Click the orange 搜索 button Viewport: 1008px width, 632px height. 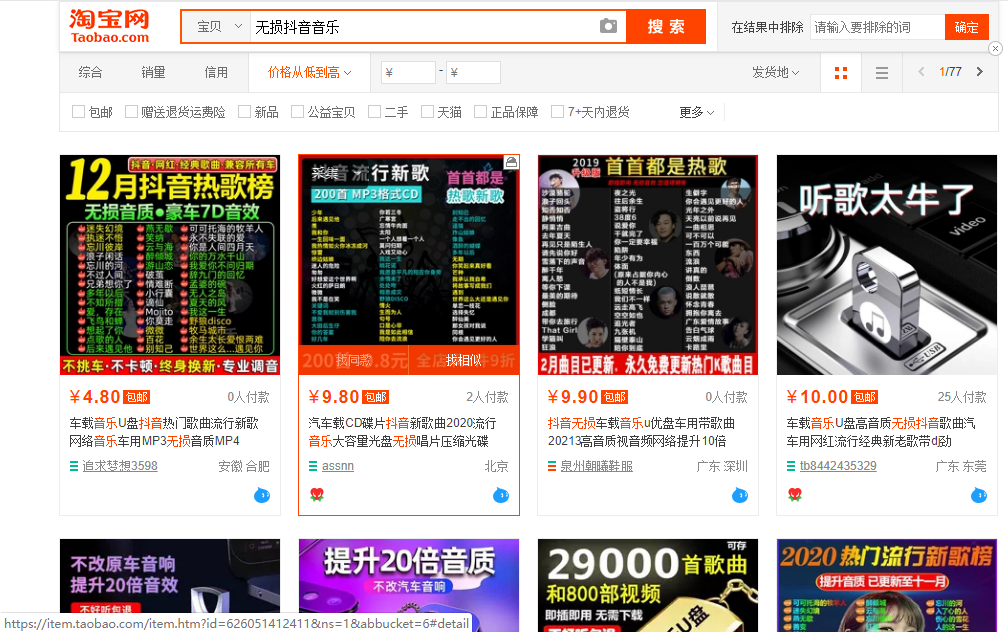[665, 26]
